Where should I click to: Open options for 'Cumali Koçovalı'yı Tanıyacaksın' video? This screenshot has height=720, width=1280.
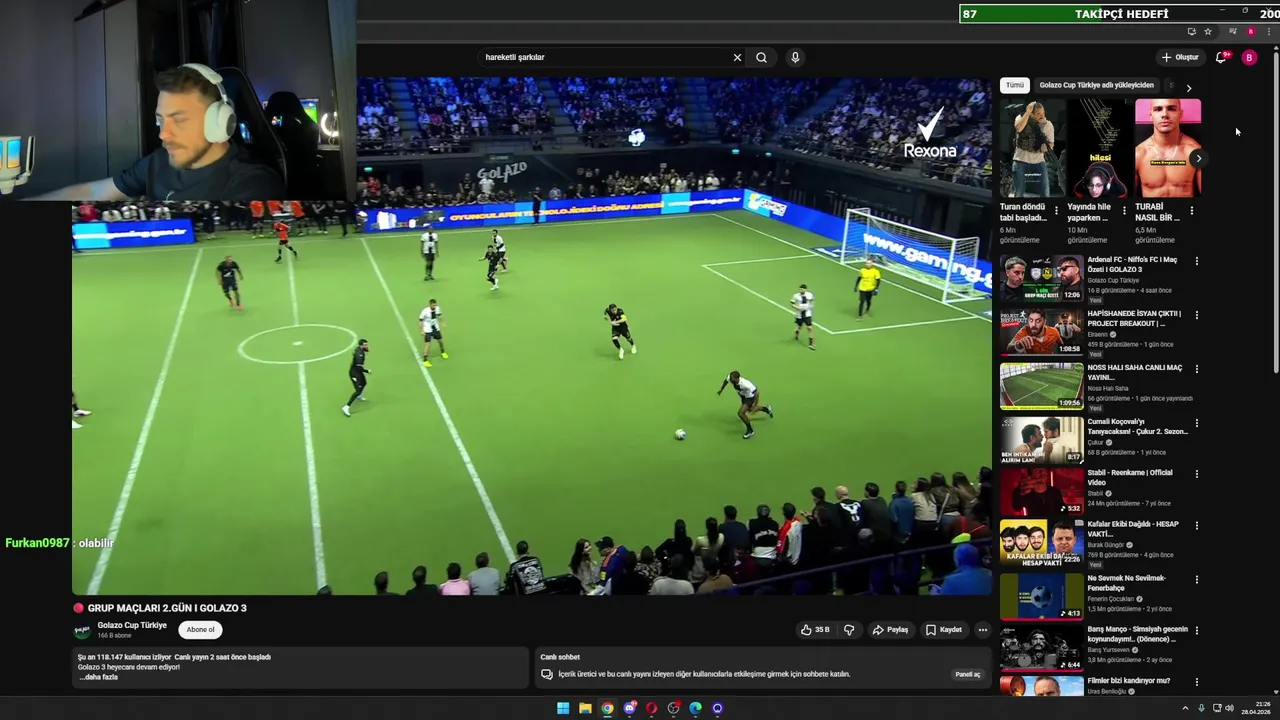1196,423
